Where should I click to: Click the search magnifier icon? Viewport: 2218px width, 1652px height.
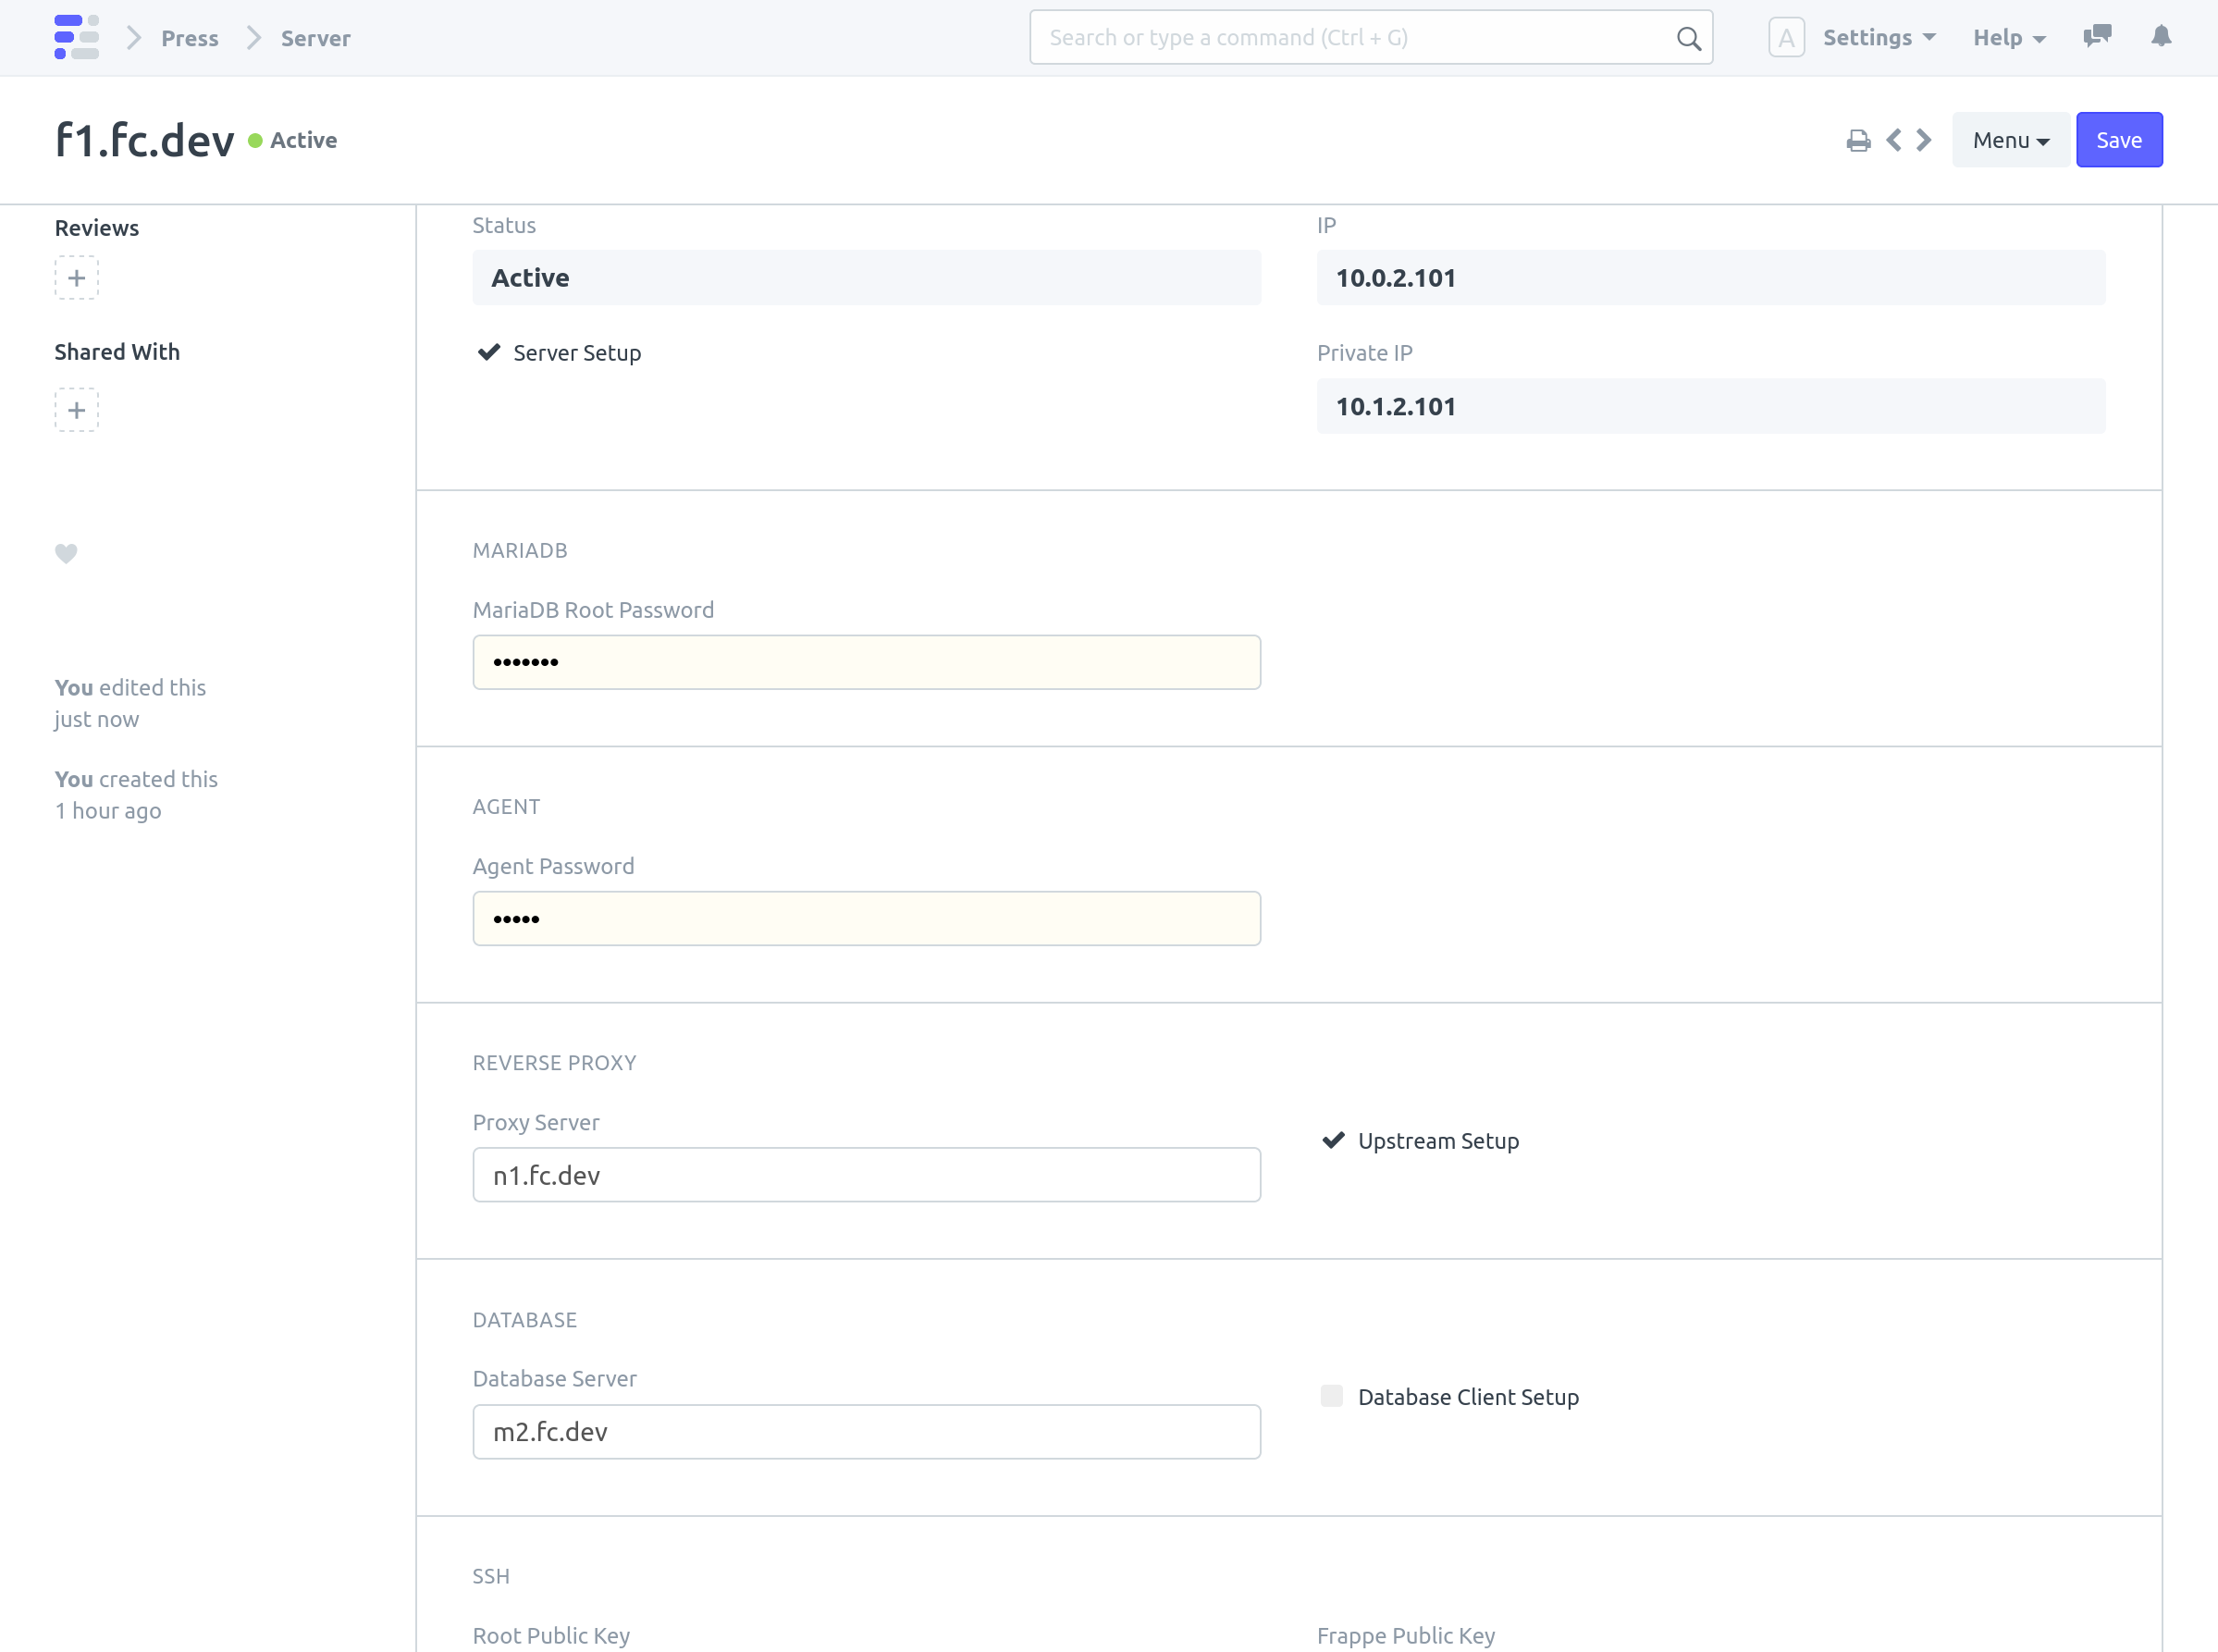pyautogui.click(x=1688, y=38)
